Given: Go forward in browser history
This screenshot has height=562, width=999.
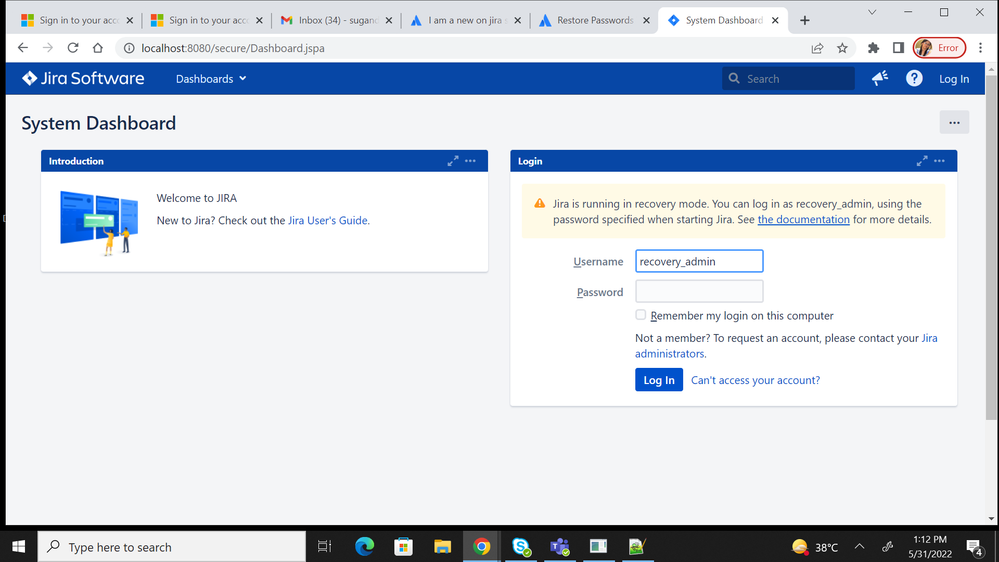Looking at the screenshot, I should pyautogui.click(x=48, y=48).
